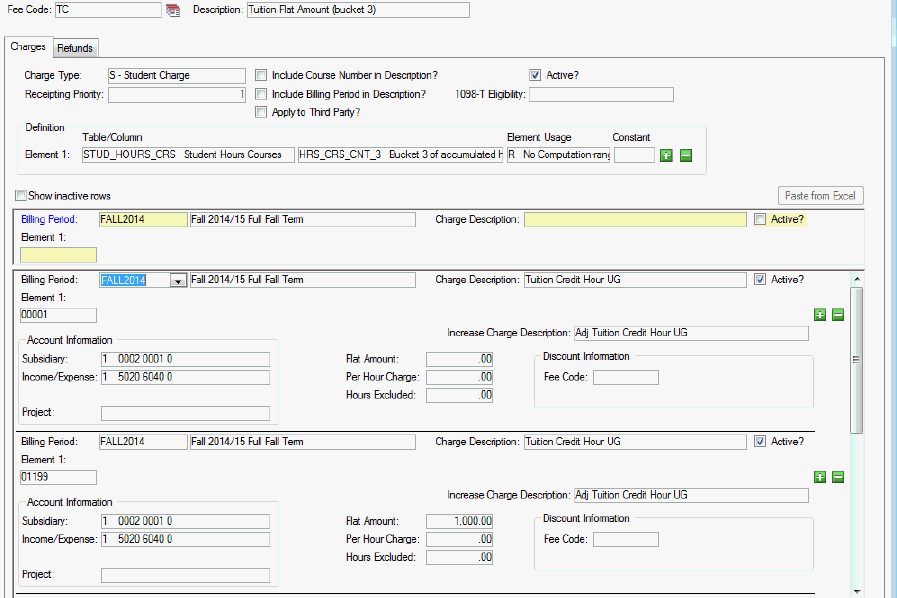Enable Include Billing Period in Description
The width and height of the screenshot is (897, 598).
[x=261, y=94]
